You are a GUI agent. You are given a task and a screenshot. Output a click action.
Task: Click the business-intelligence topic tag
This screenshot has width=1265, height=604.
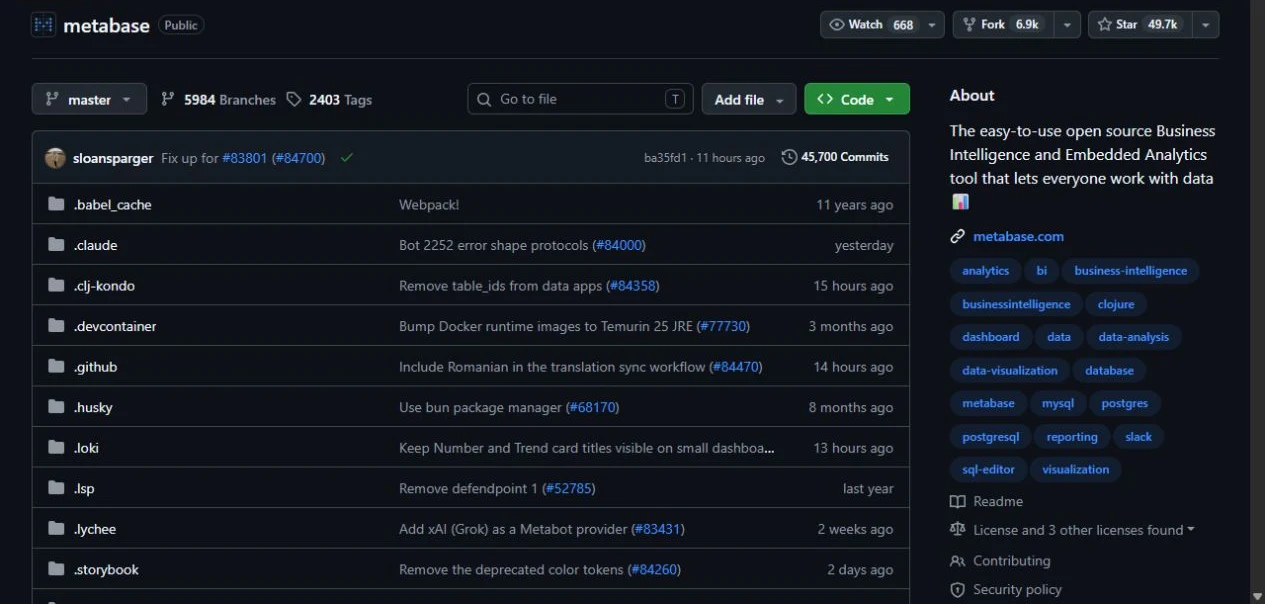[x=1131, y=271]
